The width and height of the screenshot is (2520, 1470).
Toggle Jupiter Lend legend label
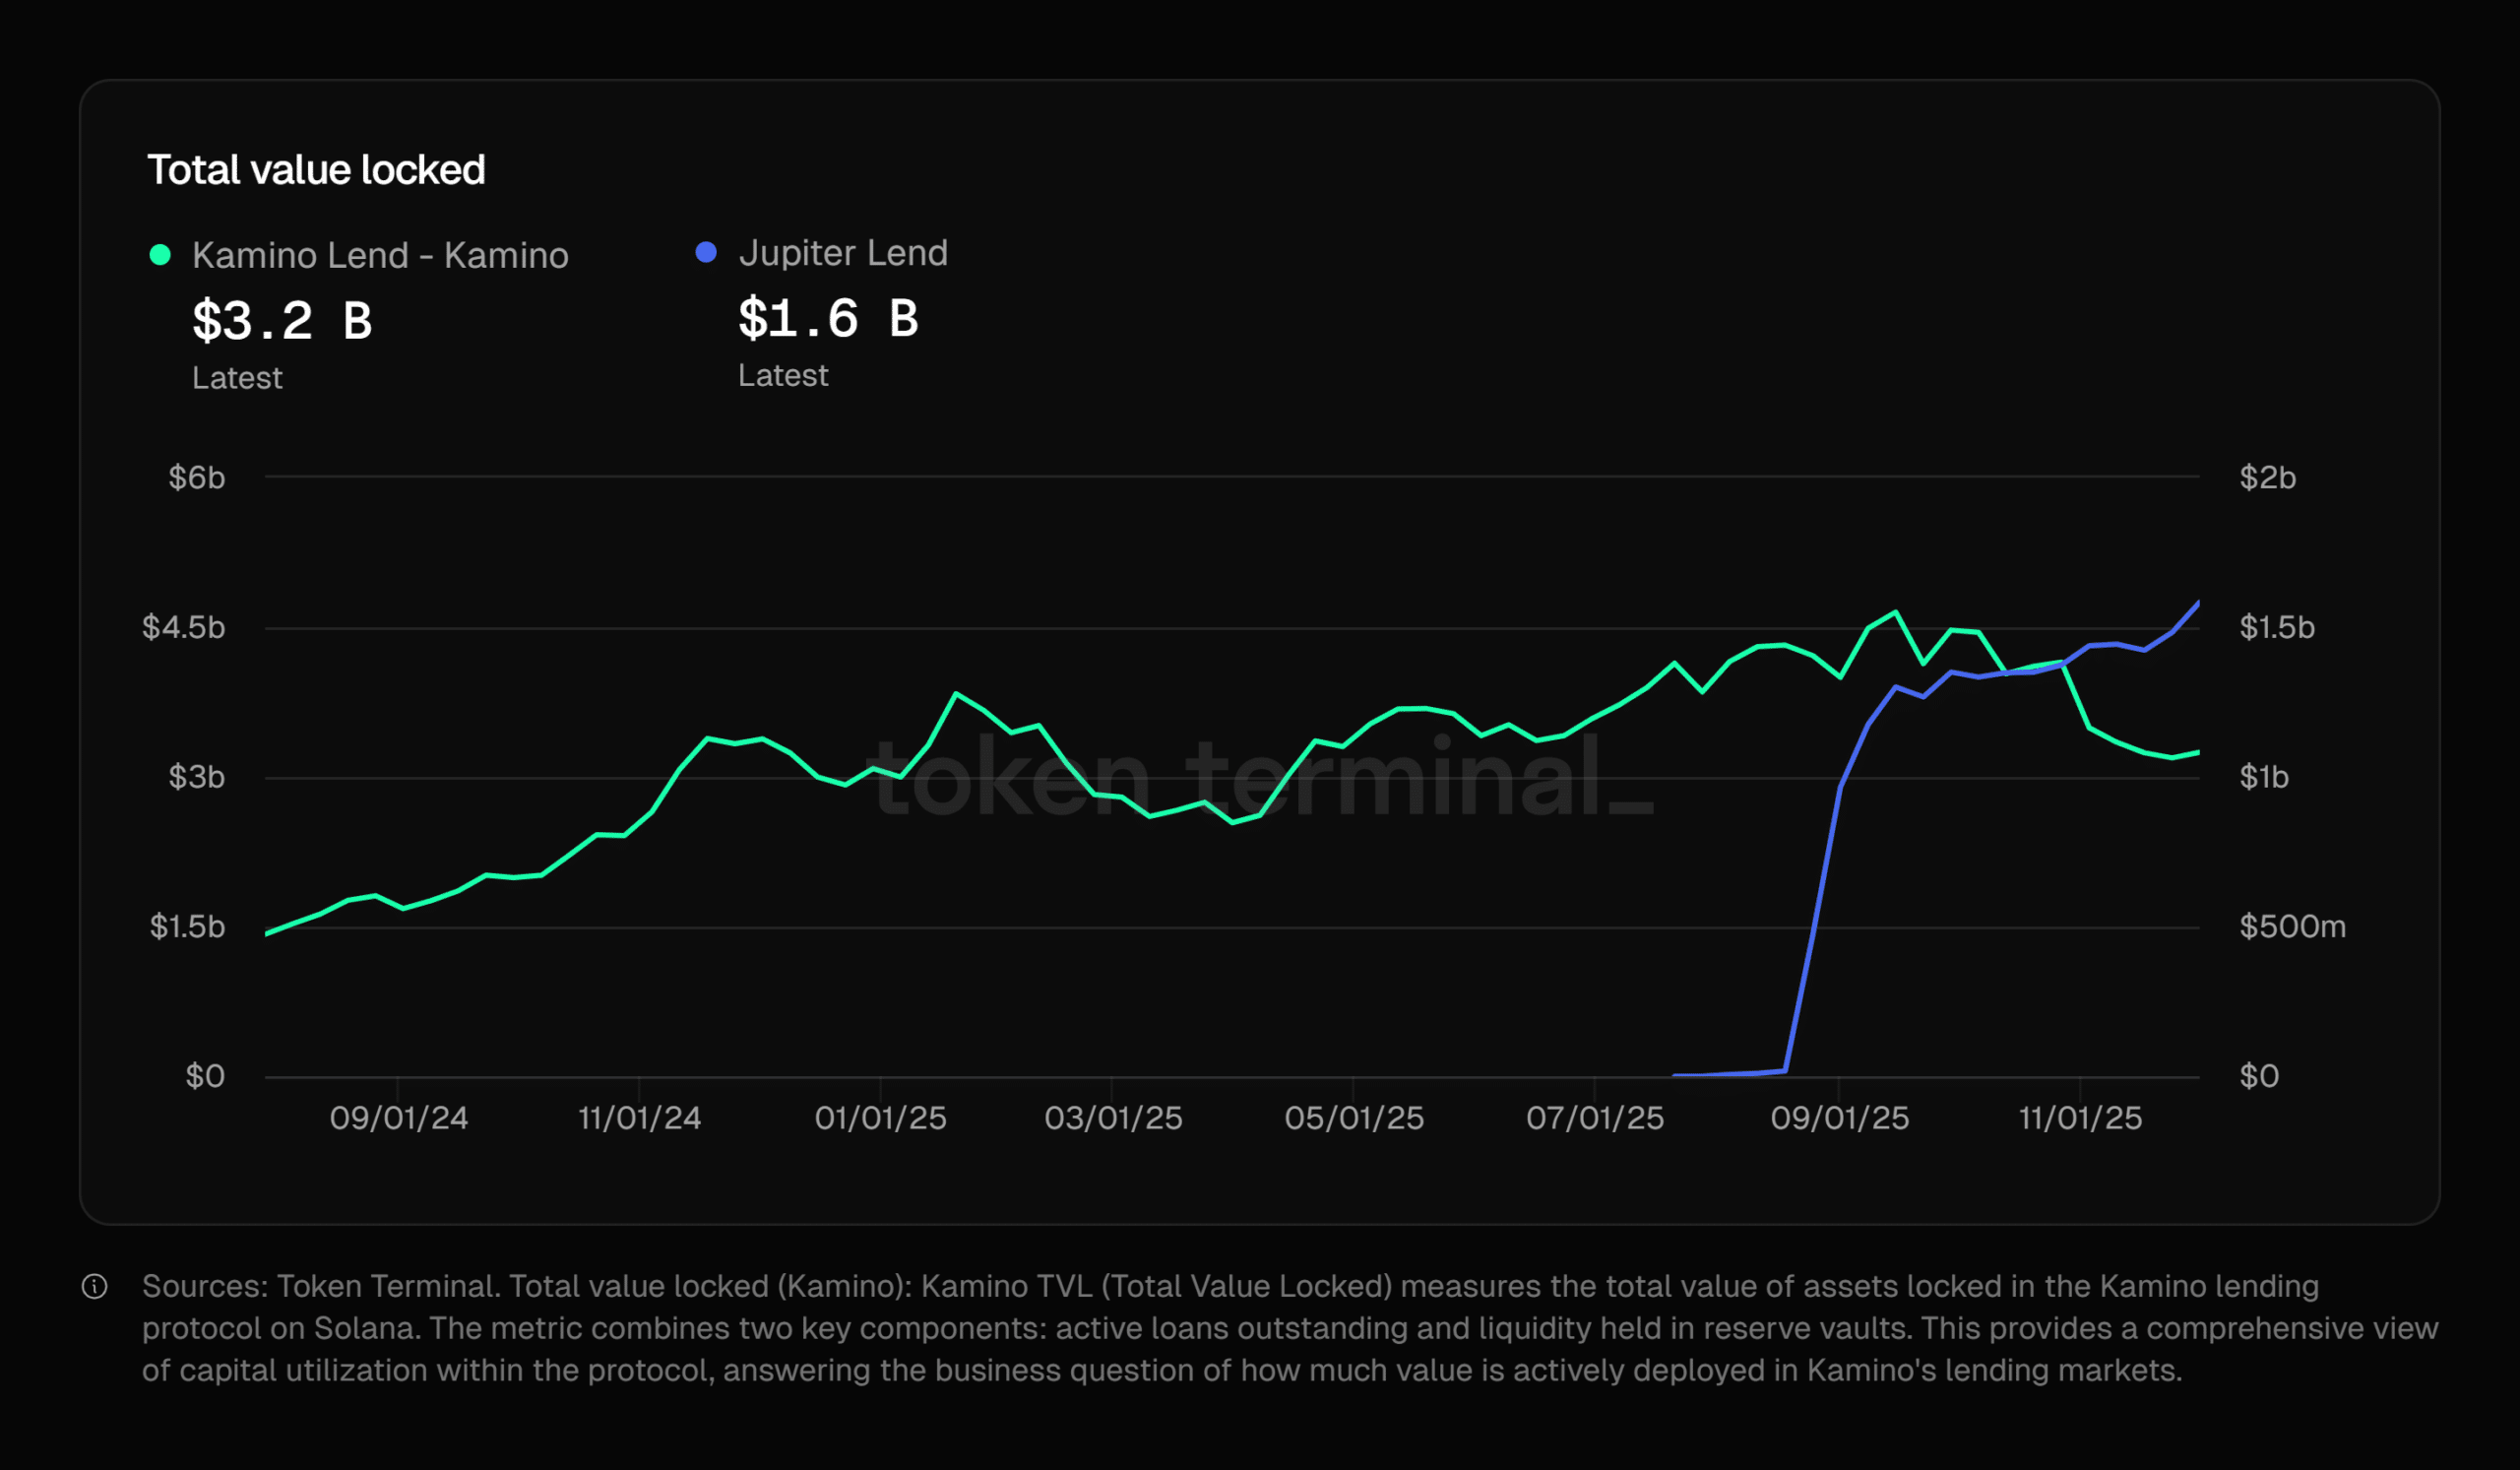(843, 253)
